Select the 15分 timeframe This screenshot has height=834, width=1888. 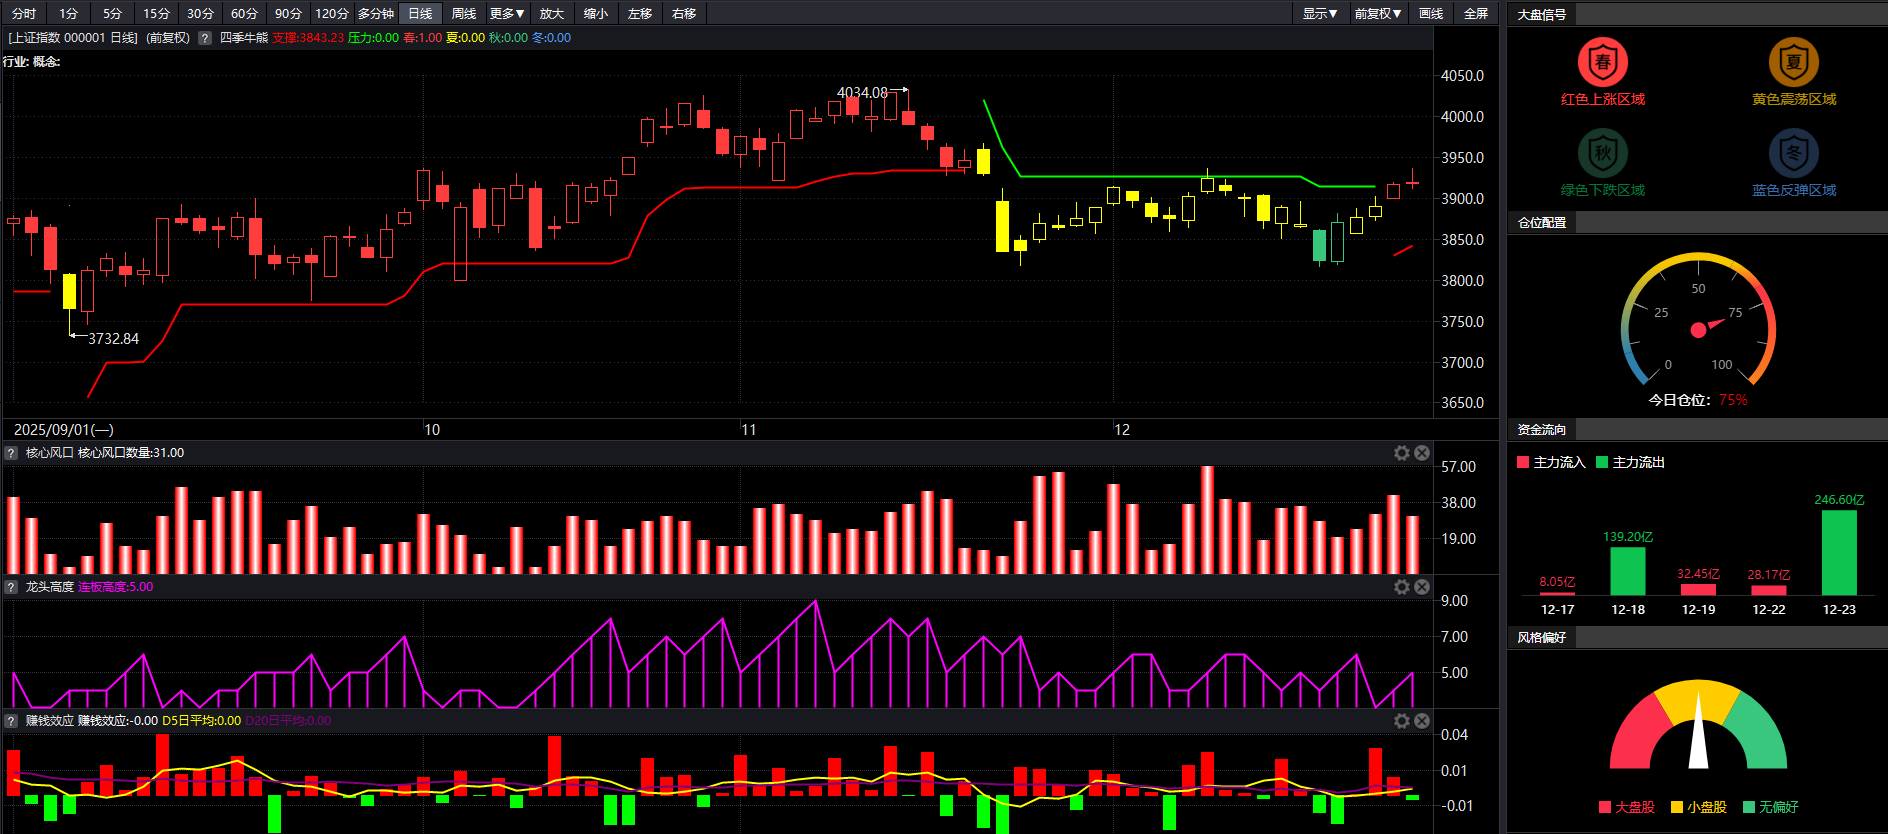click(156, 14)
